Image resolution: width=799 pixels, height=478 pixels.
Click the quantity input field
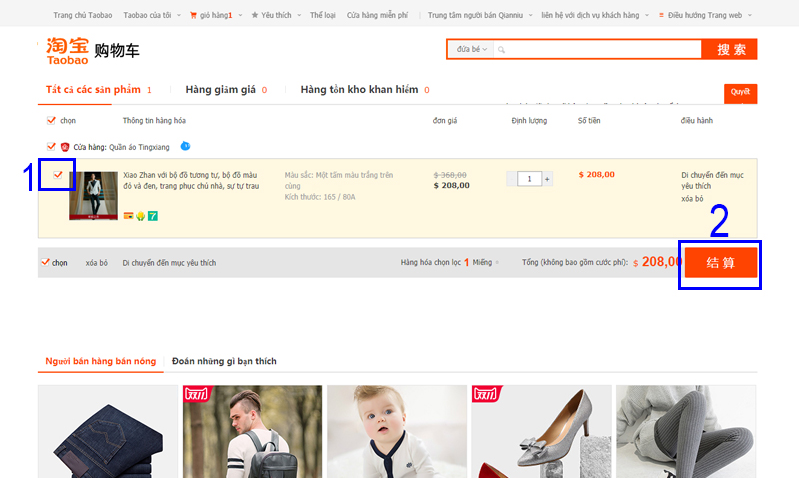pyautogui.click(x=529, y=179)
